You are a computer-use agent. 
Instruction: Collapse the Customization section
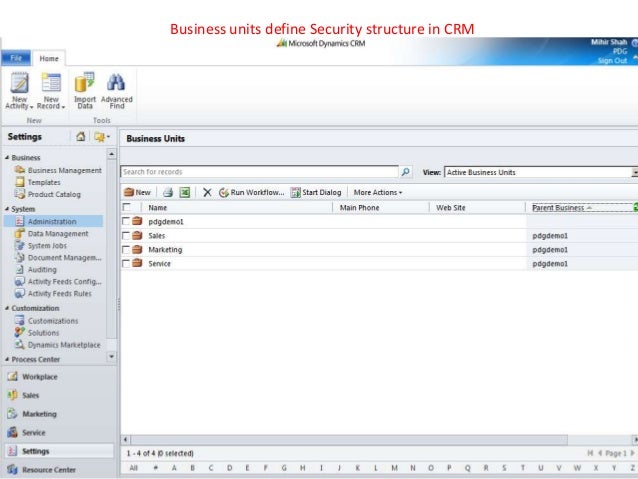7,308
